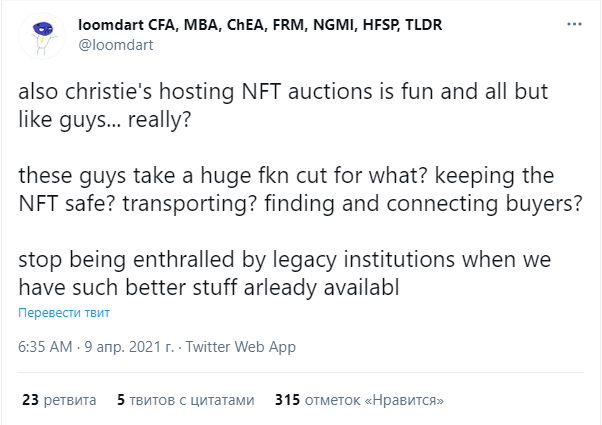
Task: View 315 отметок «Нравится» list
Action: click(359, 400)
